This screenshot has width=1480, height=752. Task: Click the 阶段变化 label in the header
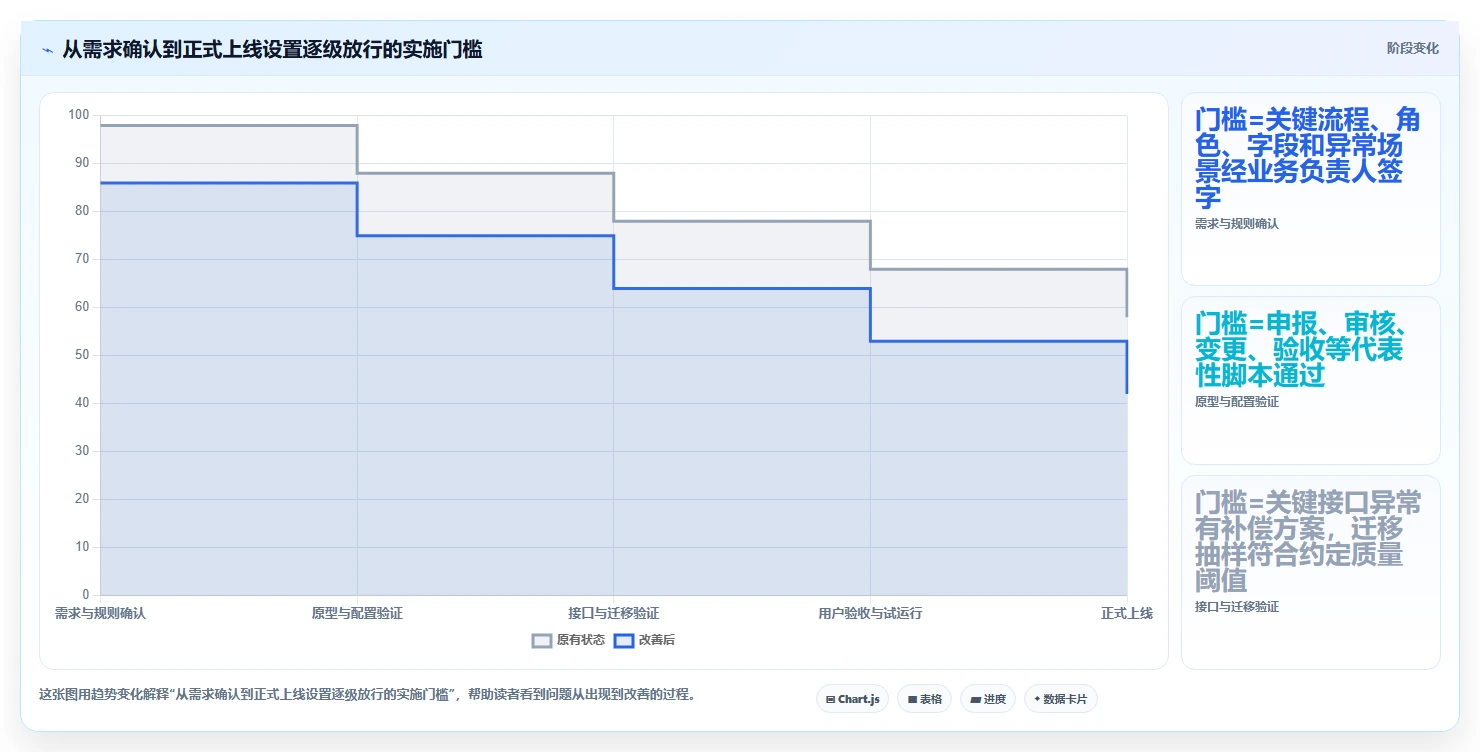(x=1413, y=48)
